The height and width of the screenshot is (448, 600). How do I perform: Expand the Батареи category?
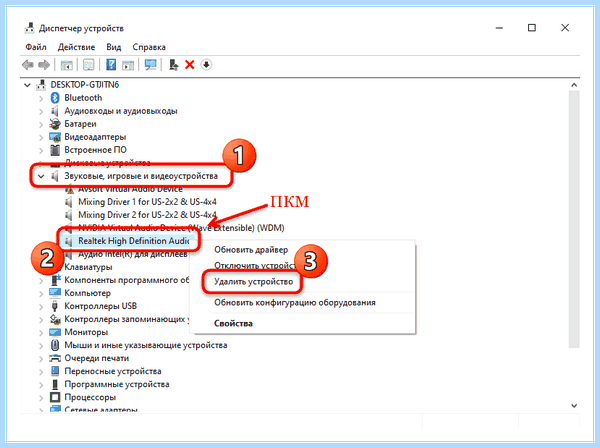point(41,124)
